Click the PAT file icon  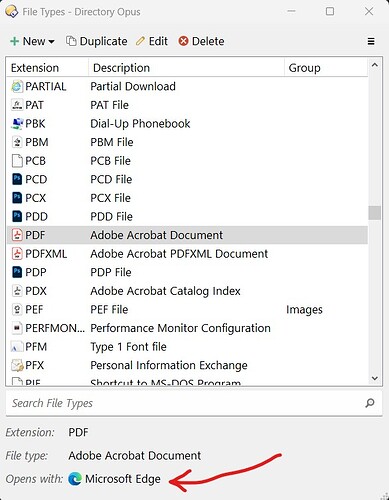tap(17, 105)
